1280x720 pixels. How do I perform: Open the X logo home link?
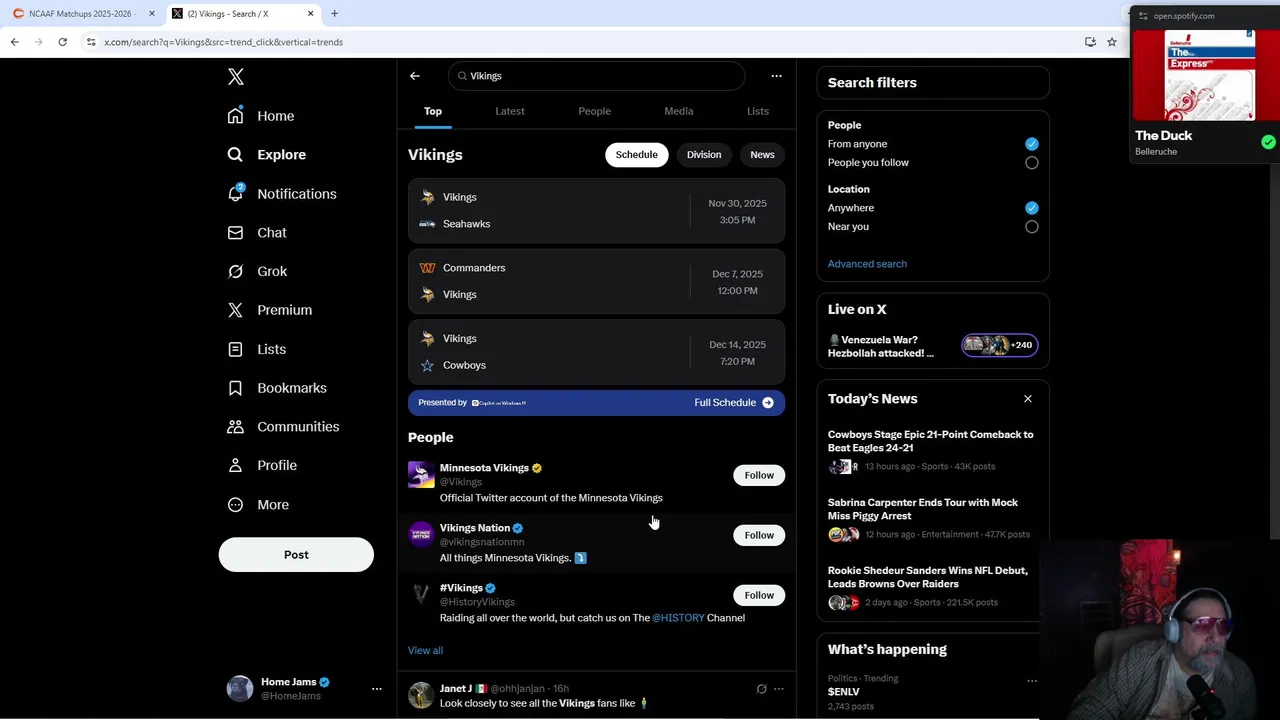click(236, 77)
